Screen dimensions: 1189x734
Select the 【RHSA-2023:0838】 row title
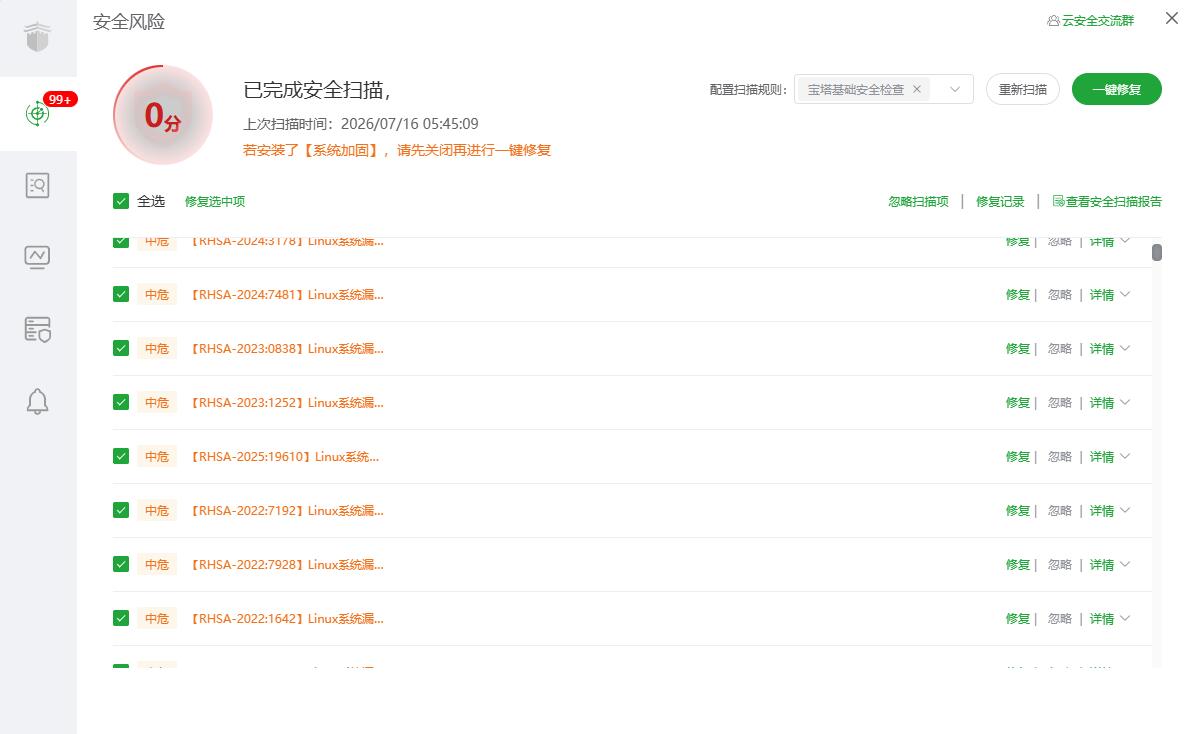tap(287, 349)
